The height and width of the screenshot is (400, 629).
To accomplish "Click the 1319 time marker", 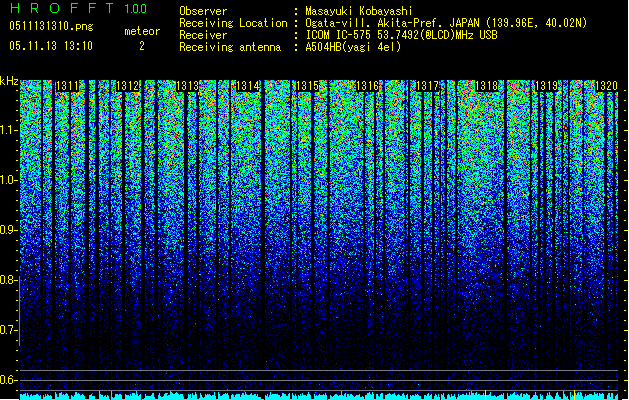I will click(x=547, y=86).
